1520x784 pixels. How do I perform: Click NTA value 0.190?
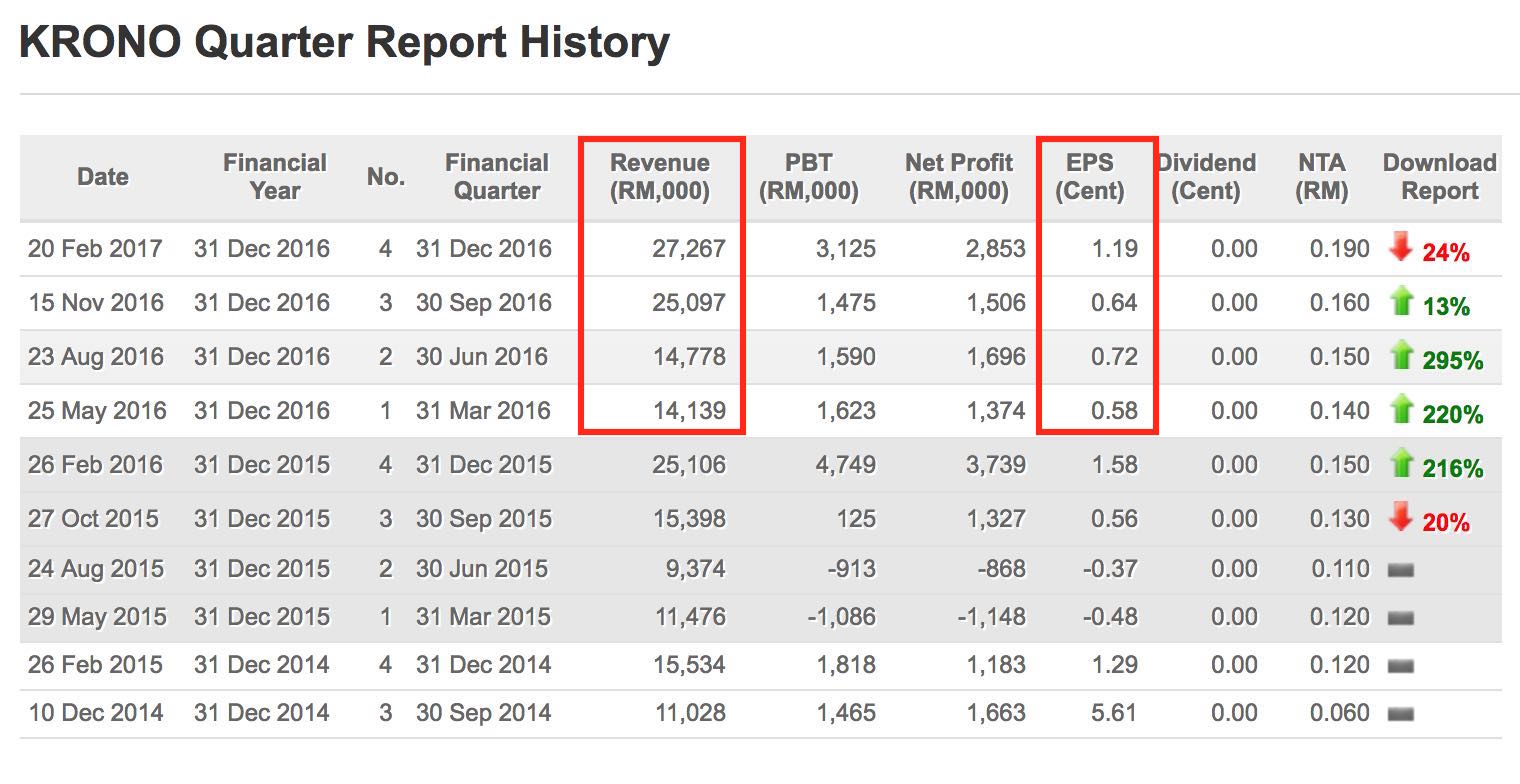click(x=1340, y=249)
